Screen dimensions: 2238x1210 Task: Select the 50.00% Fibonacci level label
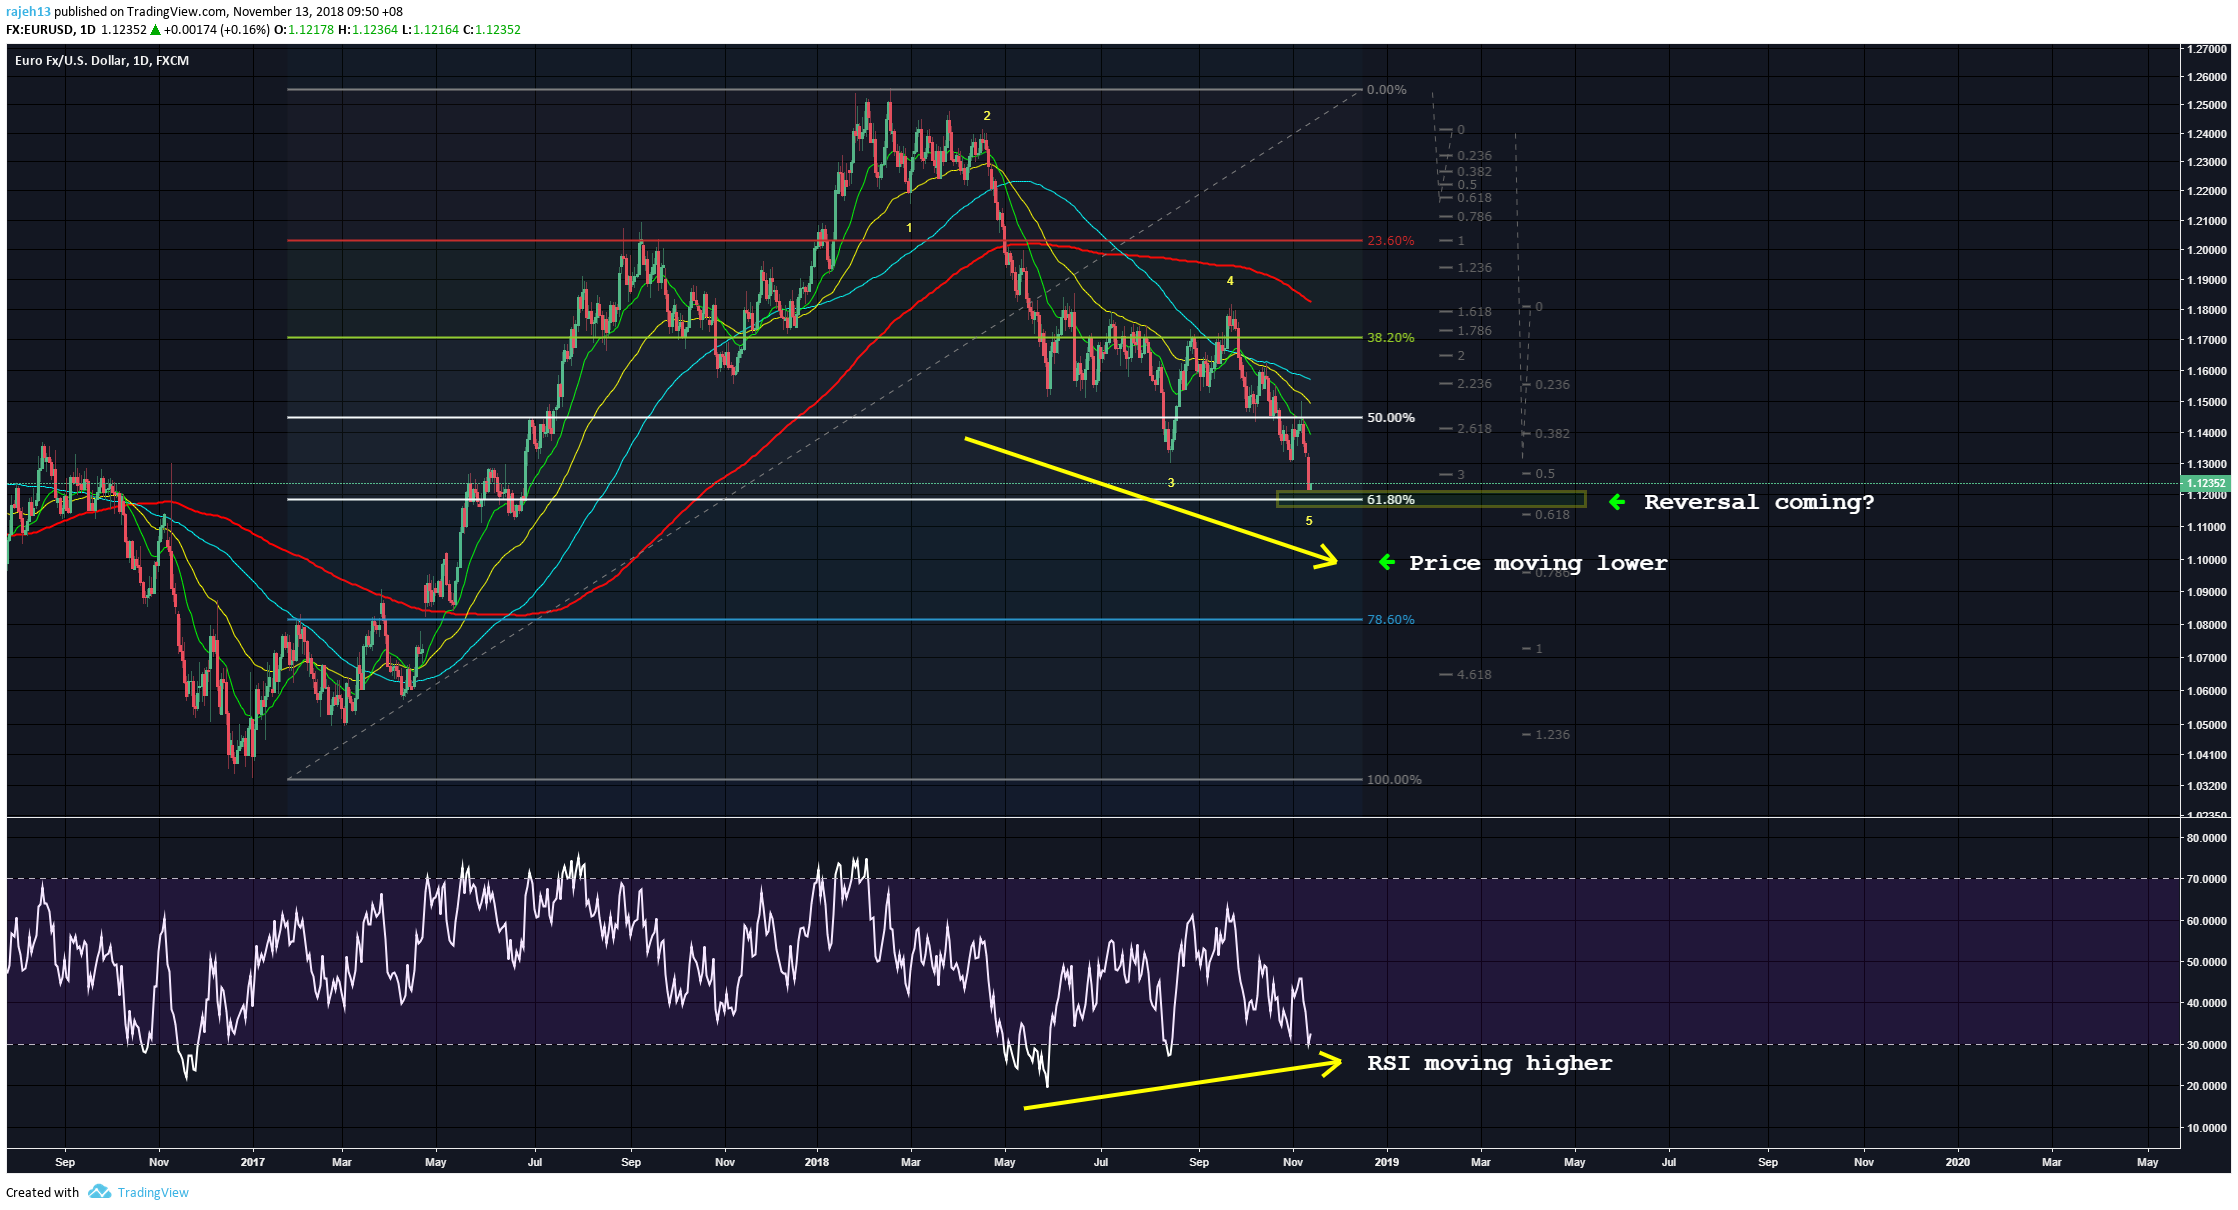(1390, 418)
